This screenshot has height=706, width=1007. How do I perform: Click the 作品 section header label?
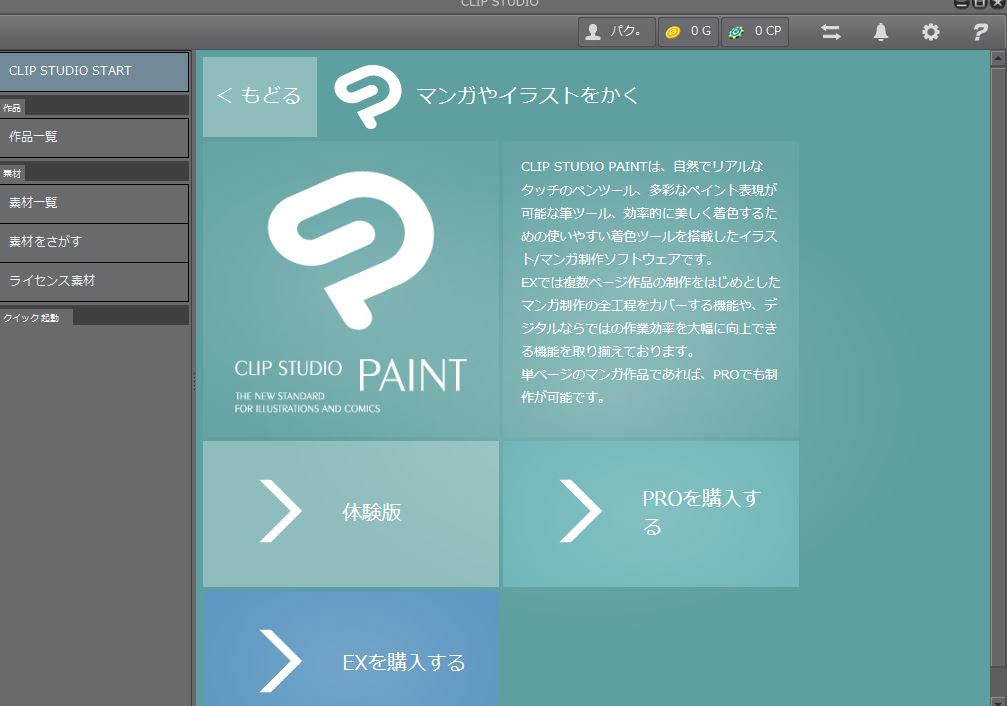(x=12, y=107)
